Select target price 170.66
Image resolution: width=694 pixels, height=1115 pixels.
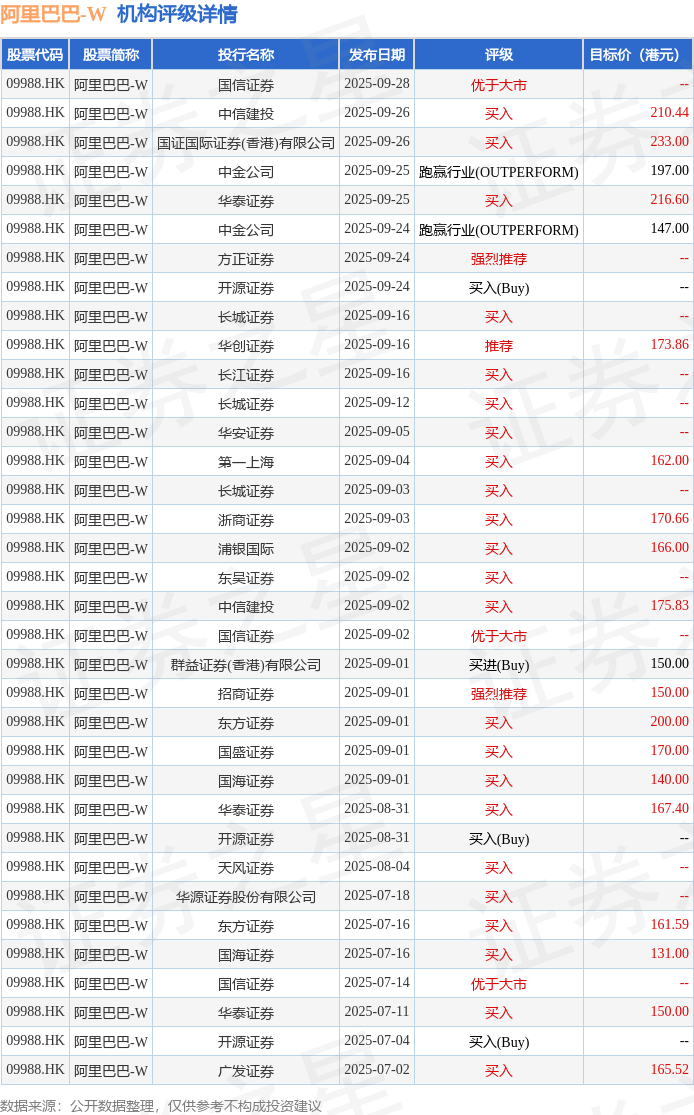[x=669, y=518]
